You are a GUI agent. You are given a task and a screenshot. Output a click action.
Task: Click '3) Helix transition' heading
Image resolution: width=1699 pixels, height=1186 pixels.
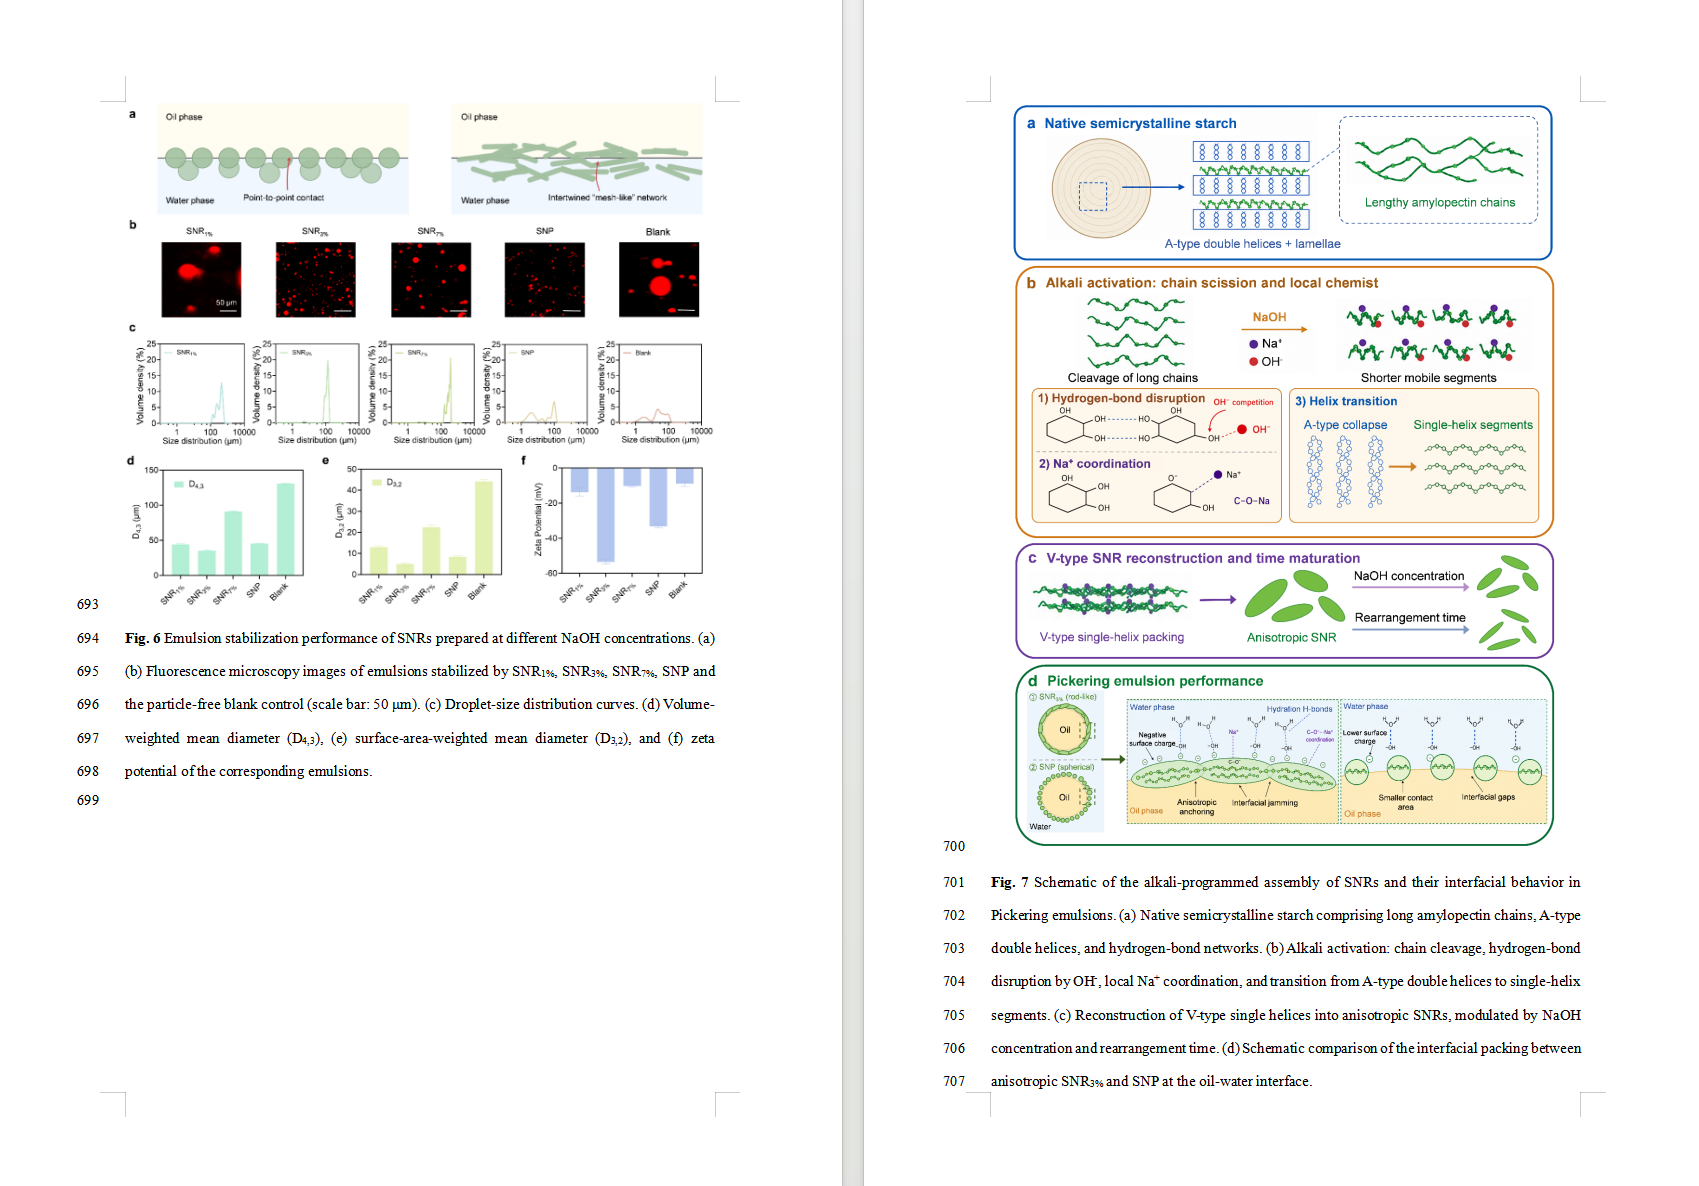(1346, 401)
